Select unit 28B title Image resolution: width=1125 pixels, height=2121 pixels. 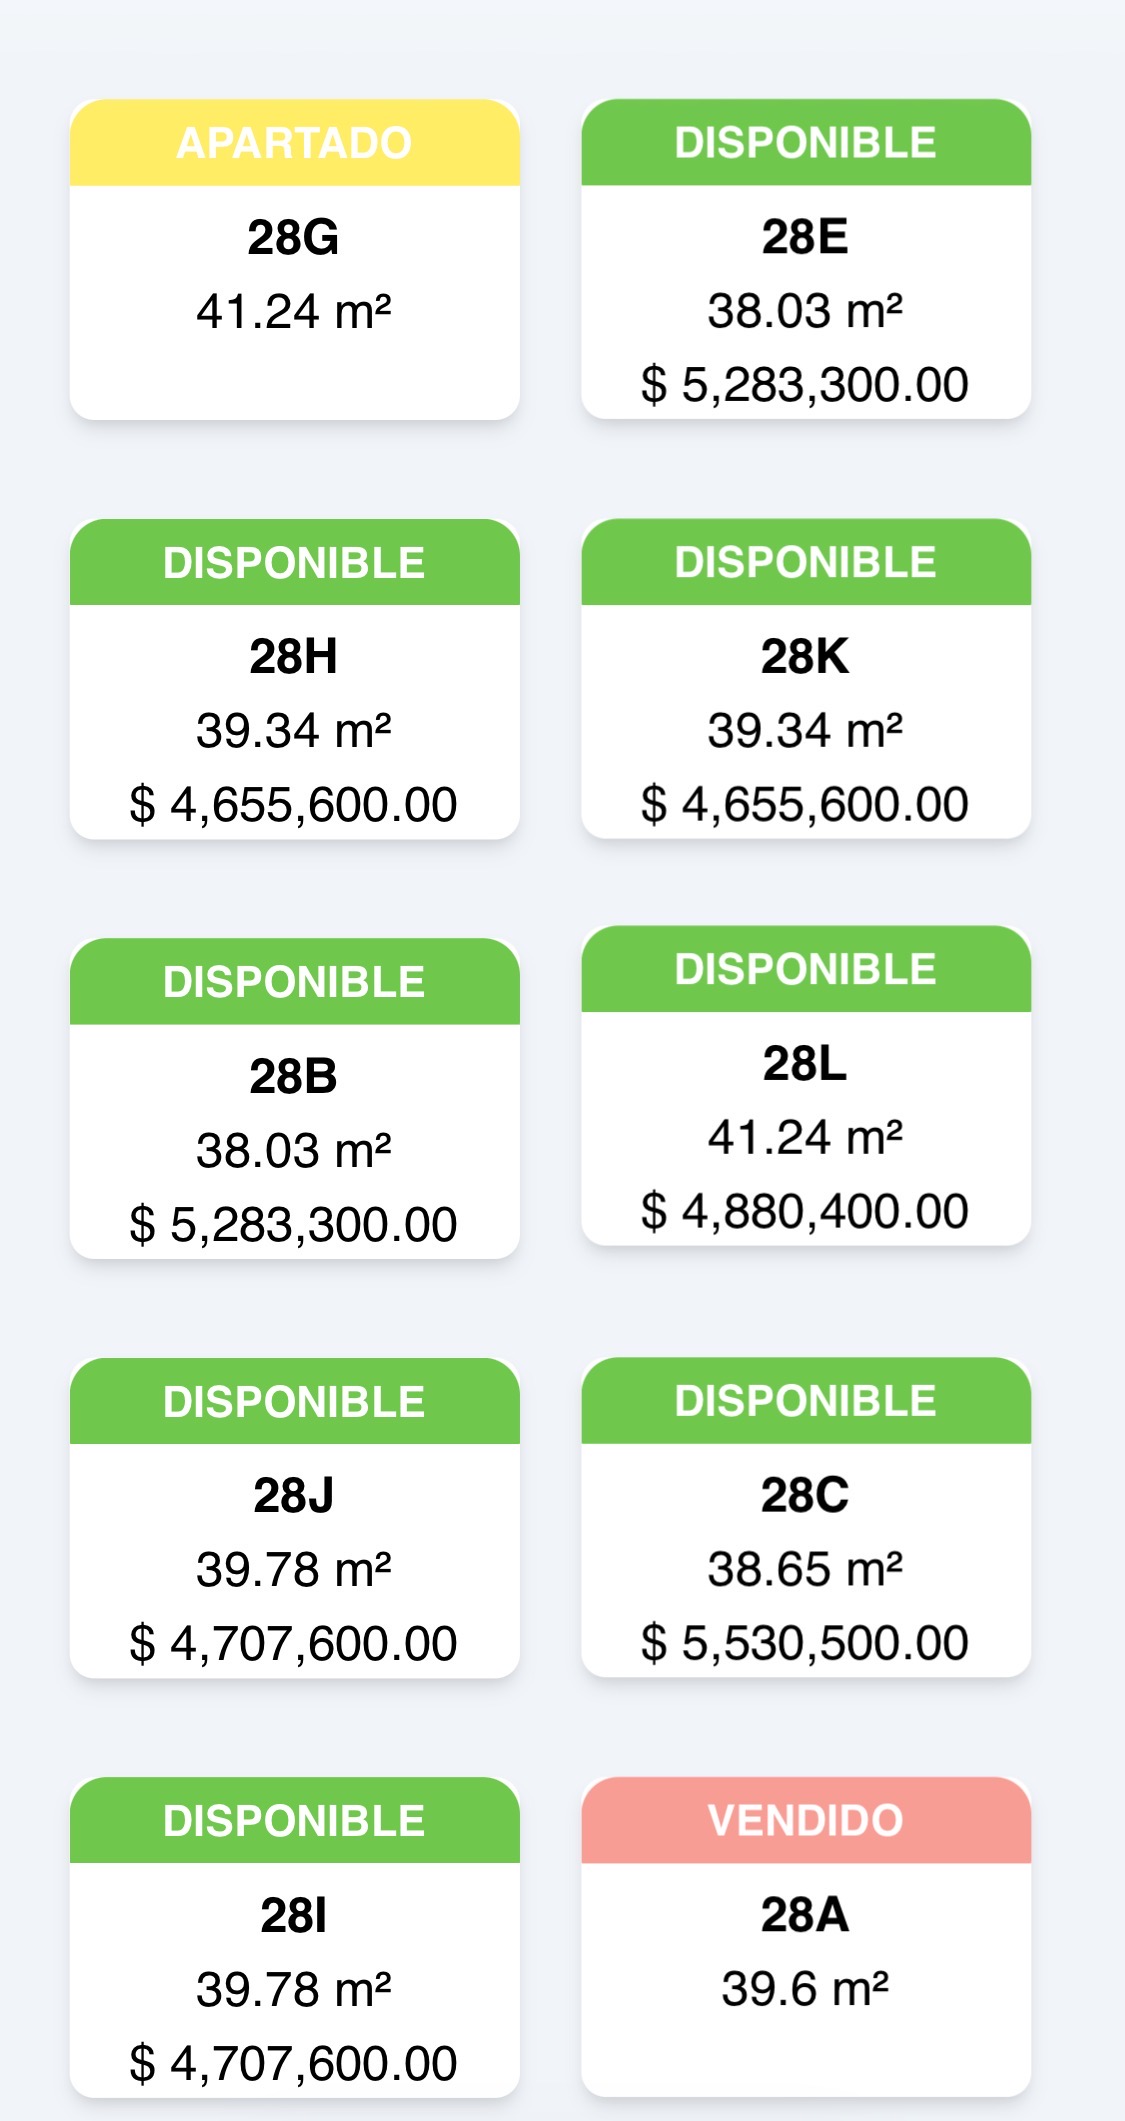pos(293,1076)
